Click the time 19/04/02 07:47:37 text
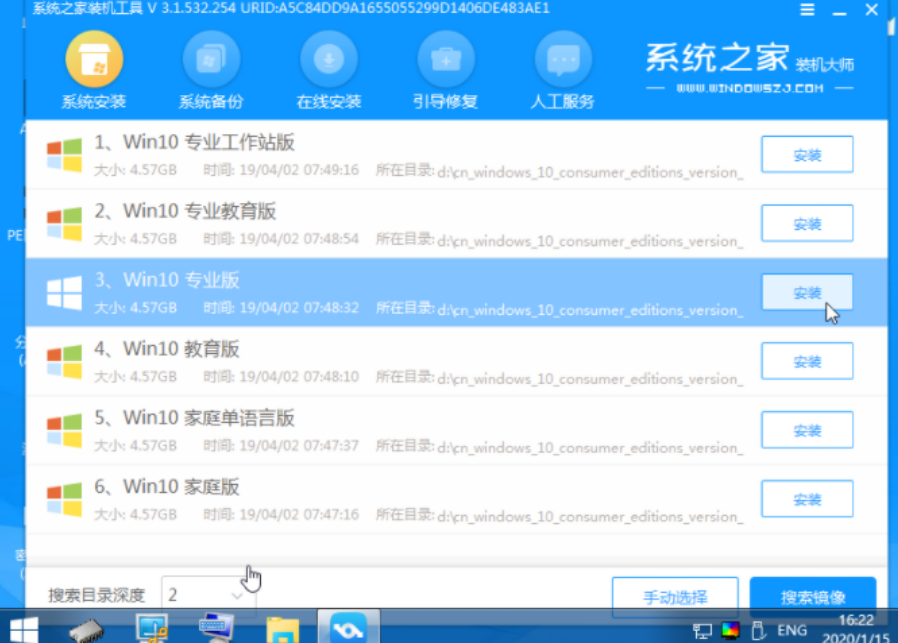The height and width of the screenshot is (643, 898). 298,445
